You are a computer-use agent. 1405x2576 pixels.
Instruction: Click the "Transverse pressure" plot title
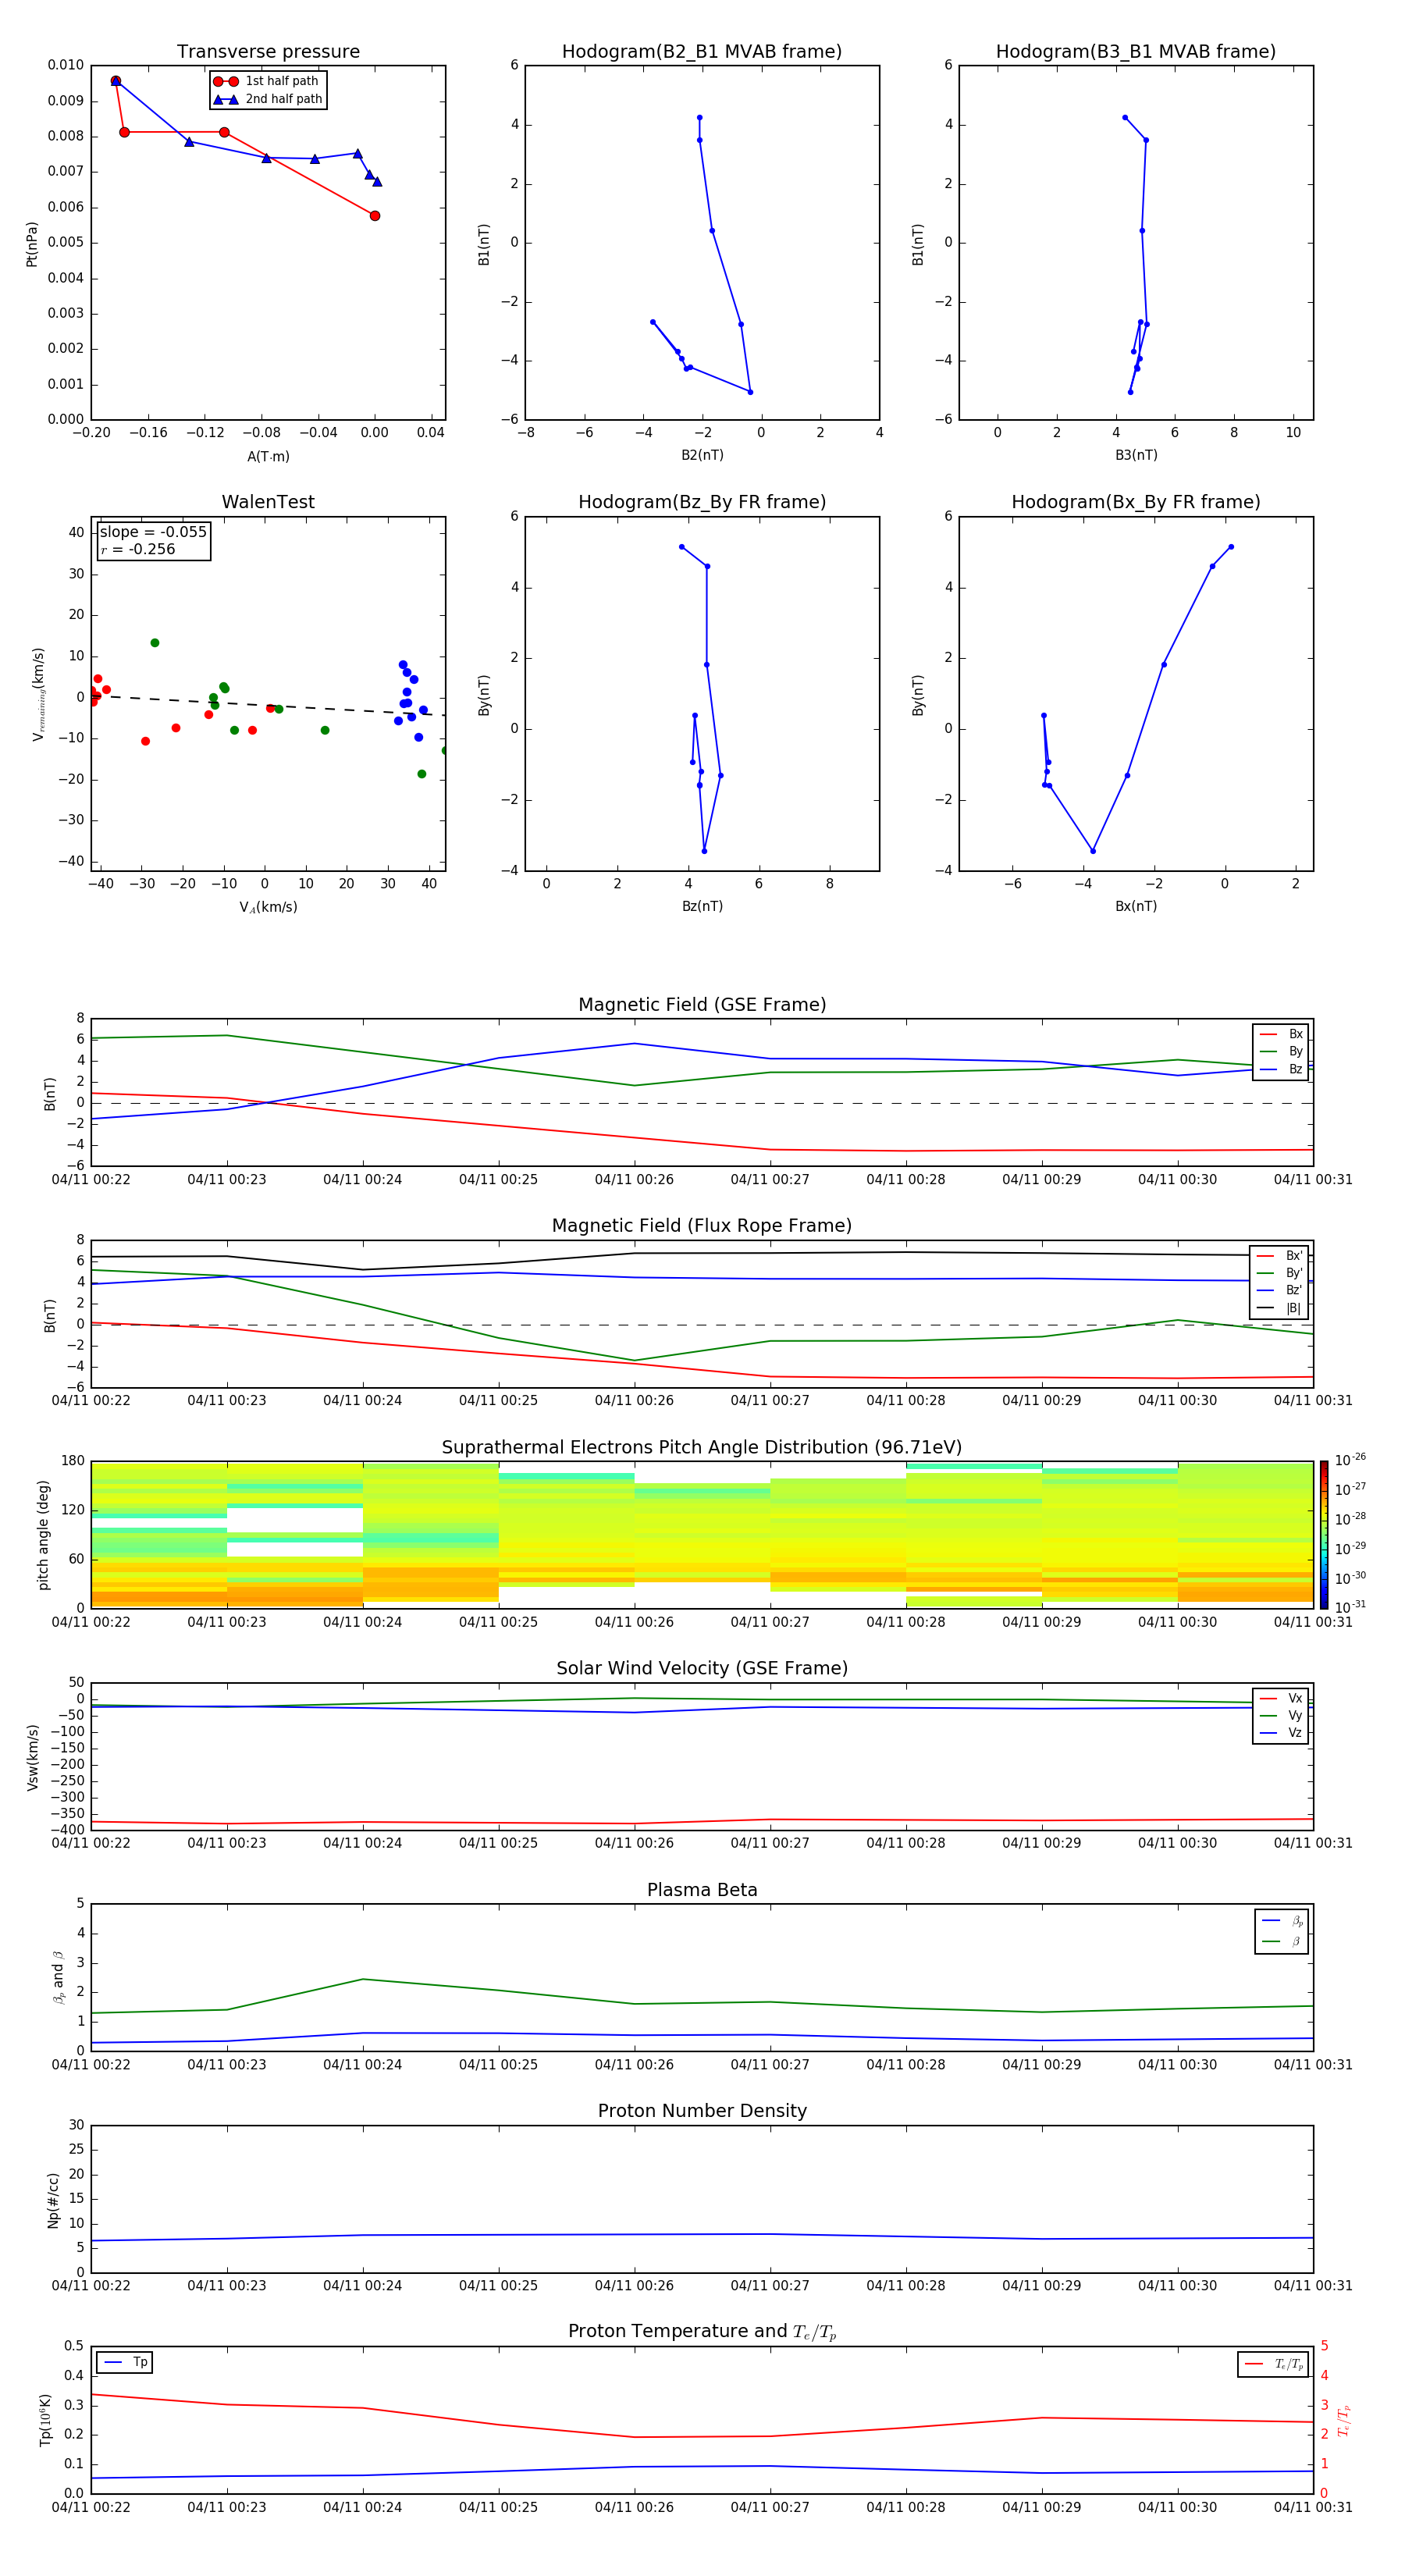[x=268, y=52]
